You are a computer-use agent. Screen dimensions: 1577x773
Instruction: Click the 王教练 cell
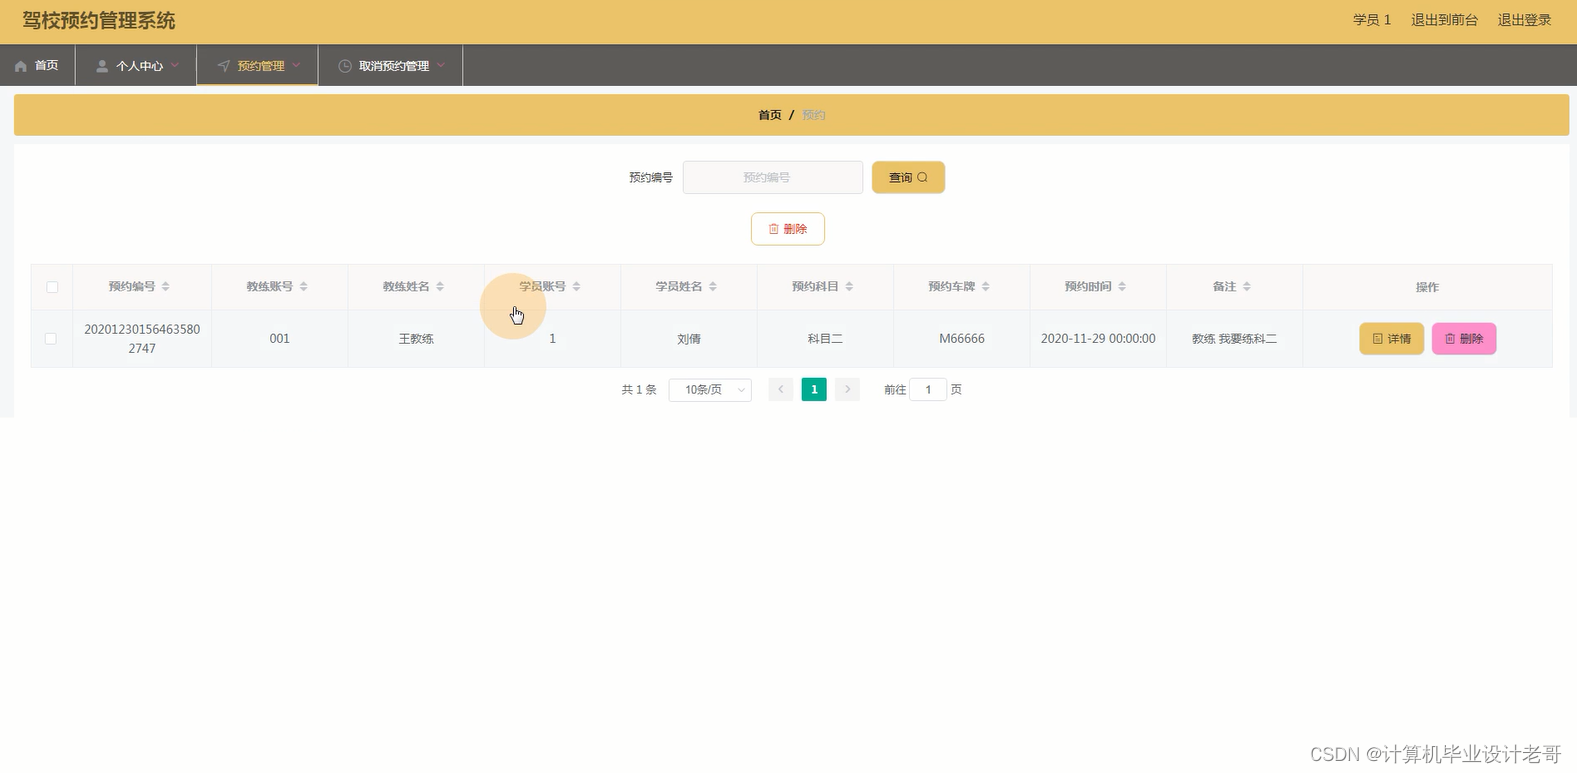(x=416, y=339)
